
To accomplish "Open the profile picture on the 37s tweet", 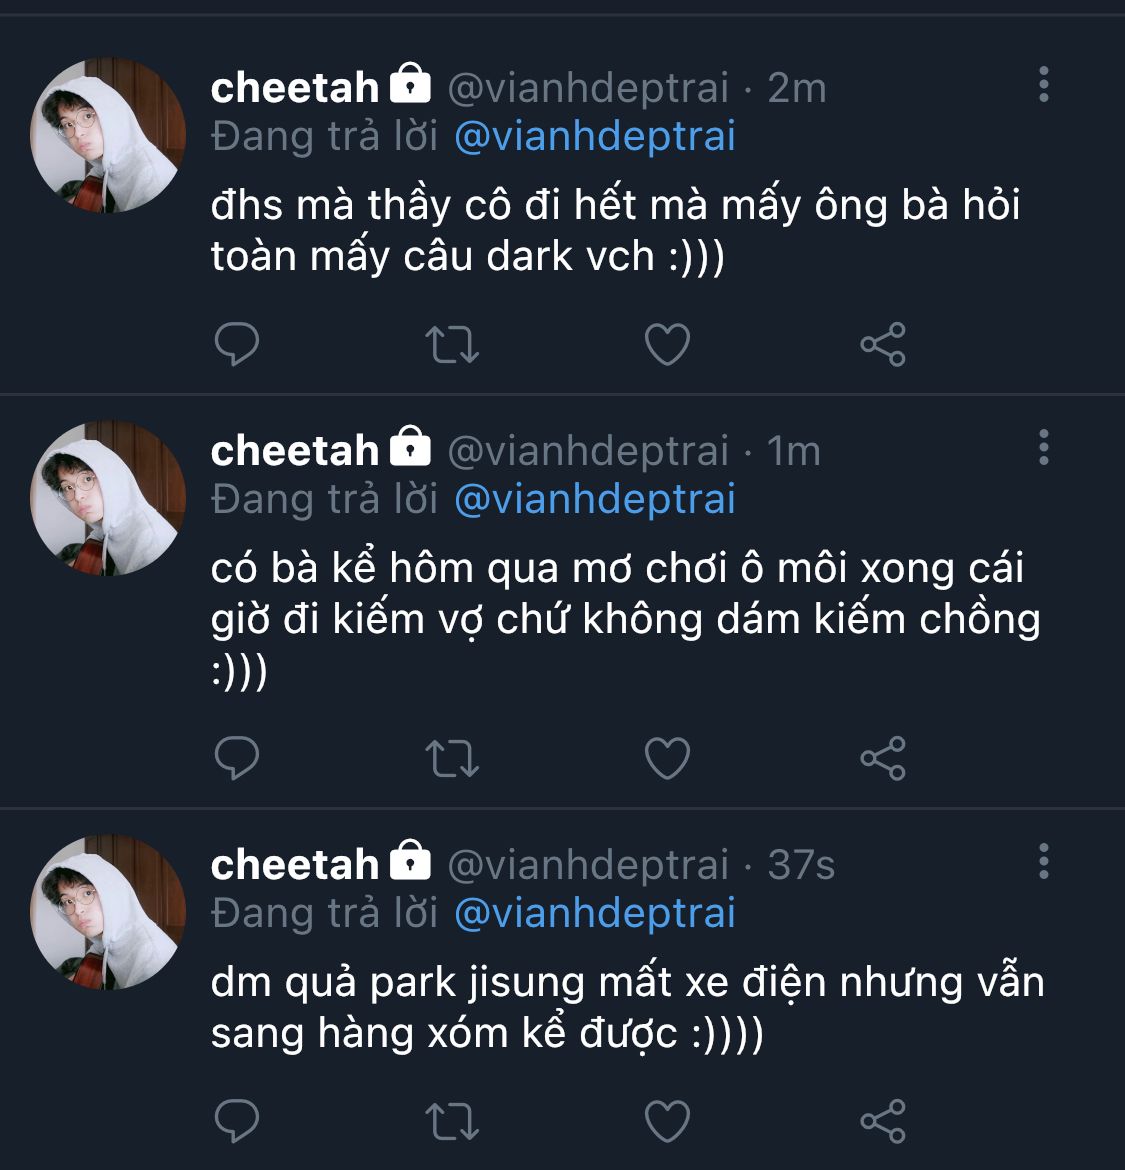I will point(108,912).
